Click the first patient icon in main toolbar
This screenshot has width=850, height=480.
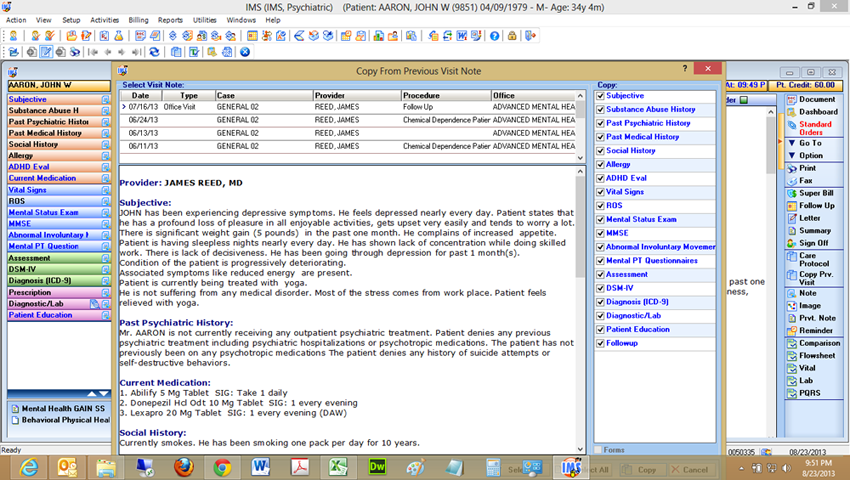(14, 36)
